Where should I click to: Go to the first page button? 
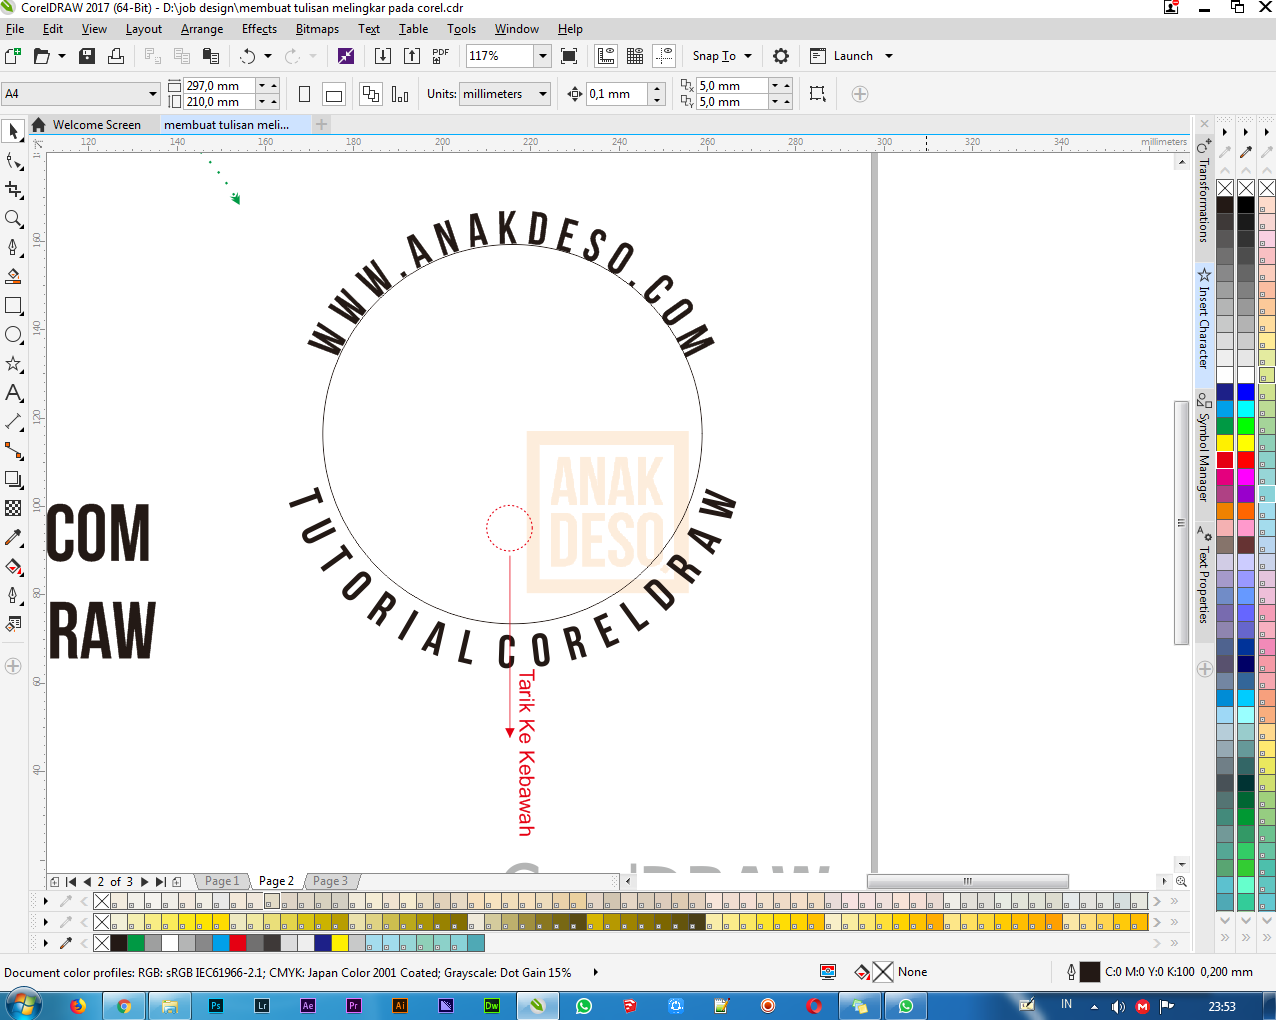pos(71,882)
